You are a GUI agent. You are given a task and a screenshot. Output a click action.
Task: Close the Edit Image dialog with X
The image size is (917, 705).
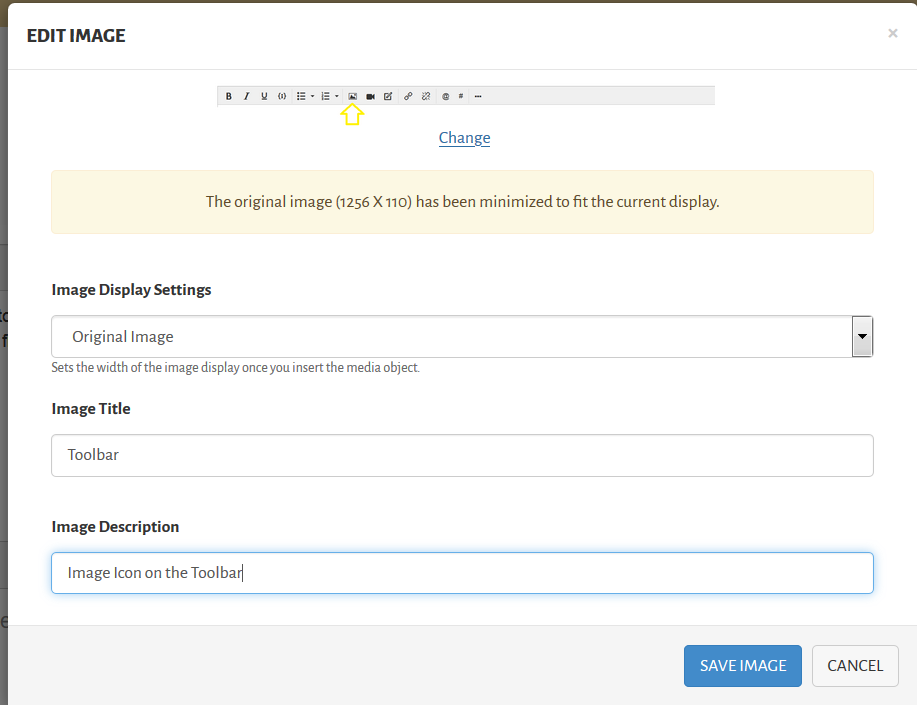point(892,33)
